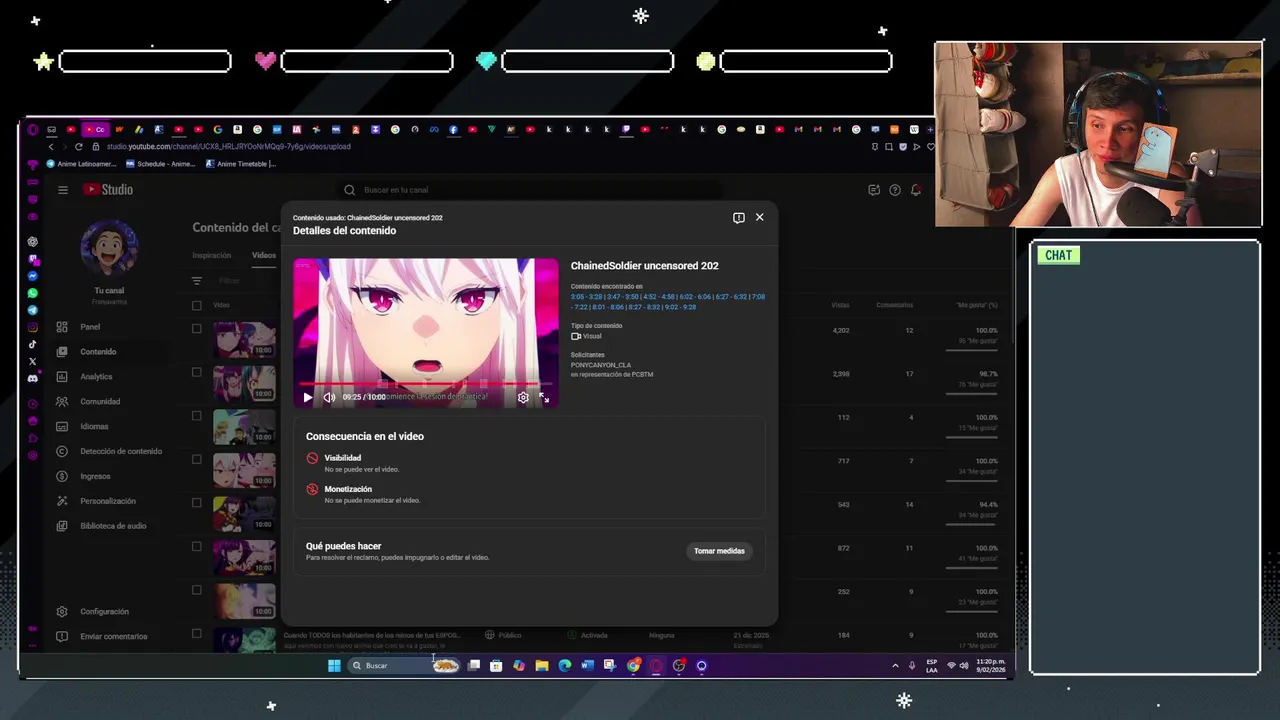Jump to the 9:02 - 9:28 match segment
The width and height of the screenshot is (1280, 720).
tap(679, 307)
